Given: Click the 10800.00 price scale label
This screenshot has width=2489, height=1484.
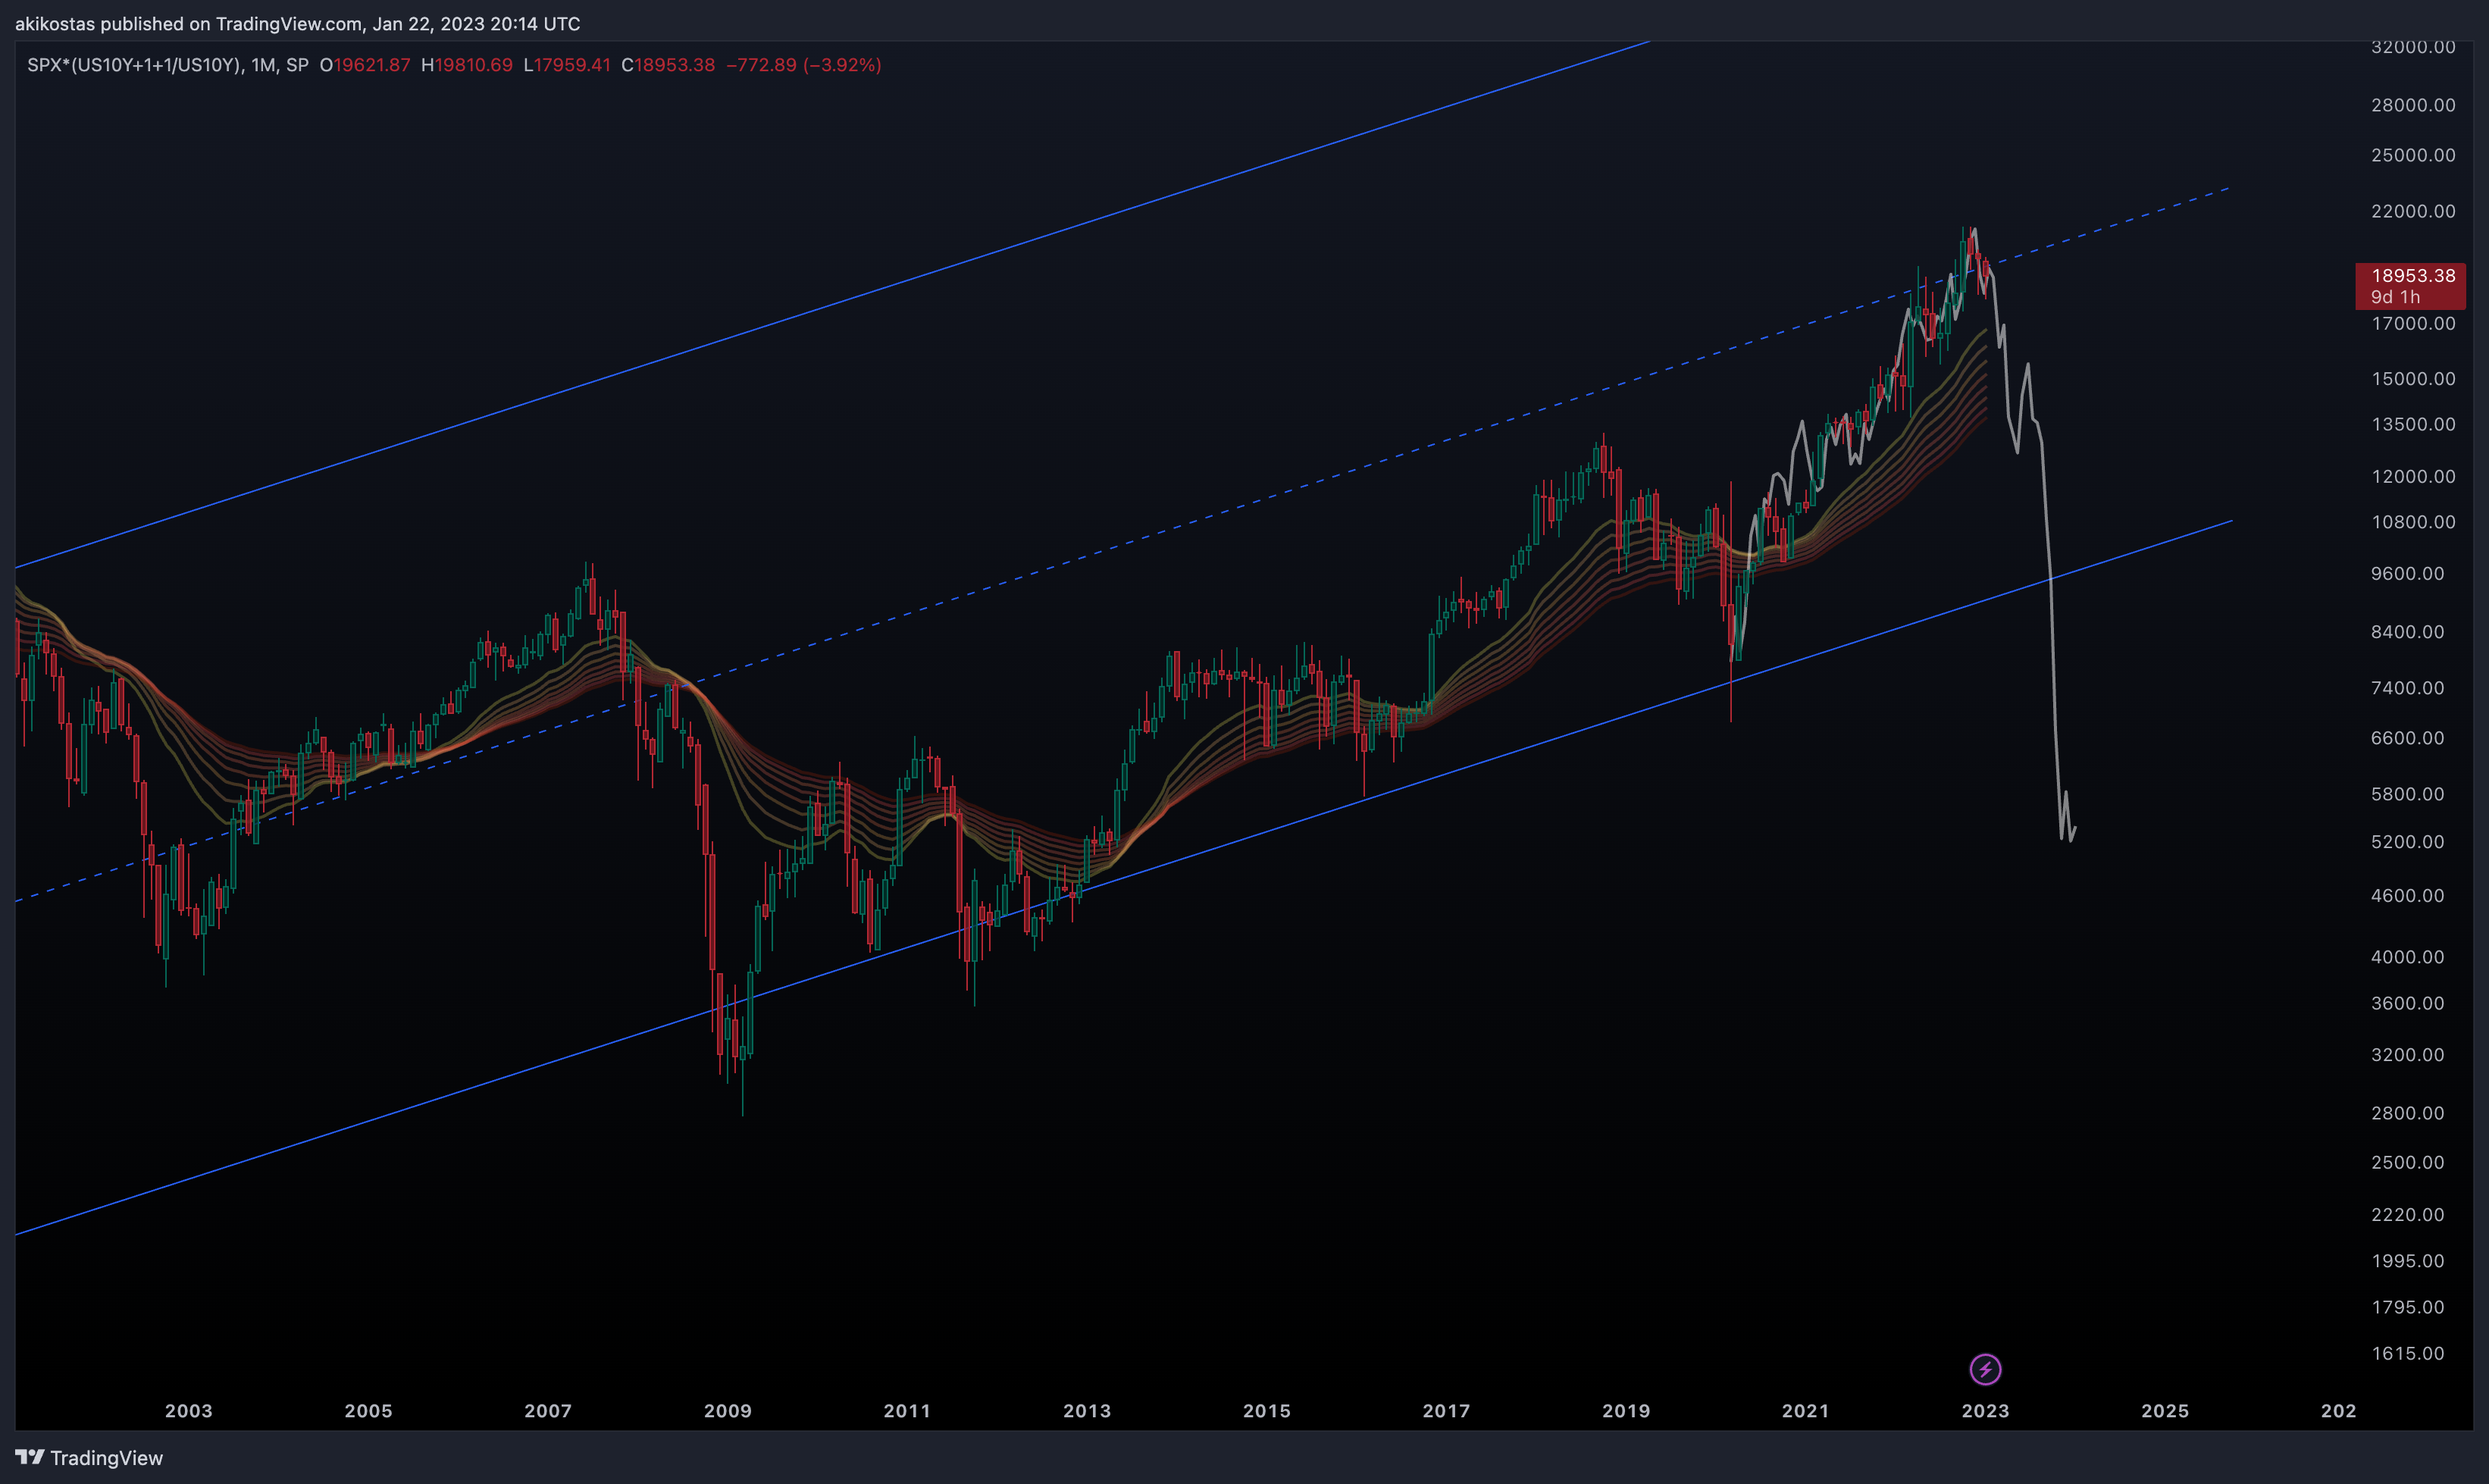Looking at the screenshot, I should pyautogui.click(x=2413, y=522).
